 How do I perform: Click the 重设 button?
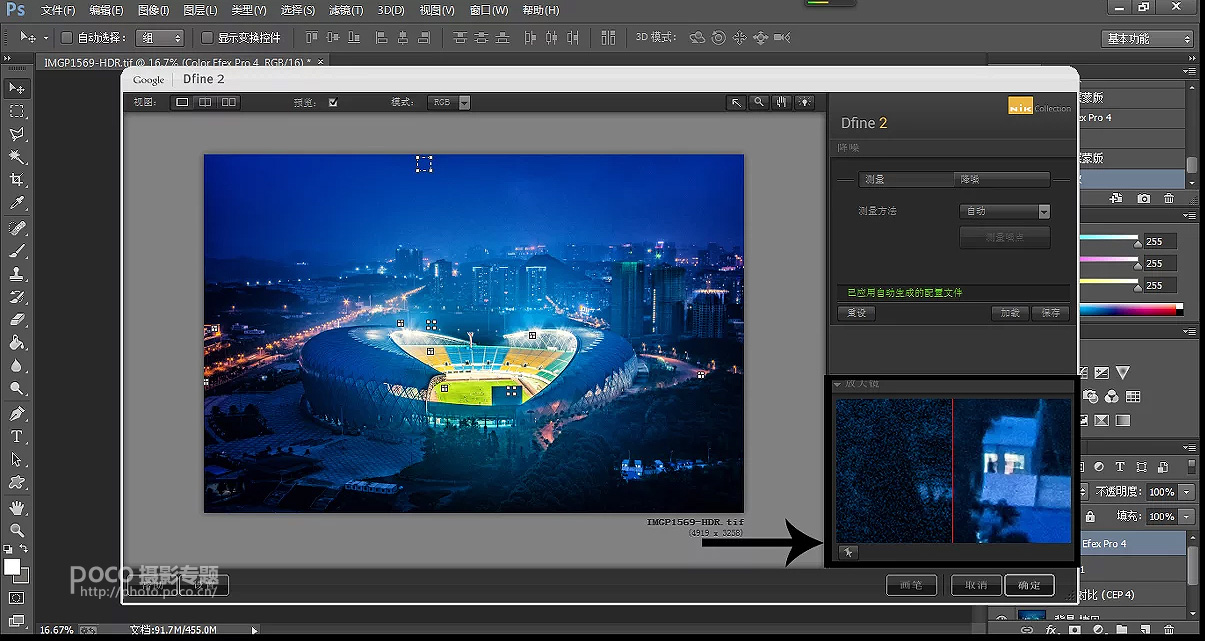pyautogui.click(x=856, y=313)
